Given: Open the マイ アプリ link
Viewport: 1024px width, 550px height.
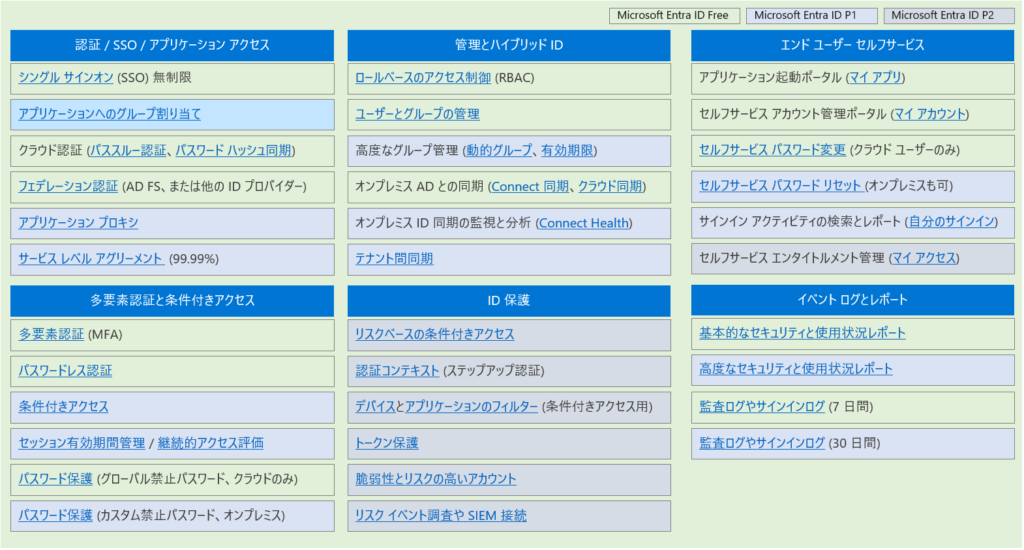Looking at the screenshot, I should [875, 78].
